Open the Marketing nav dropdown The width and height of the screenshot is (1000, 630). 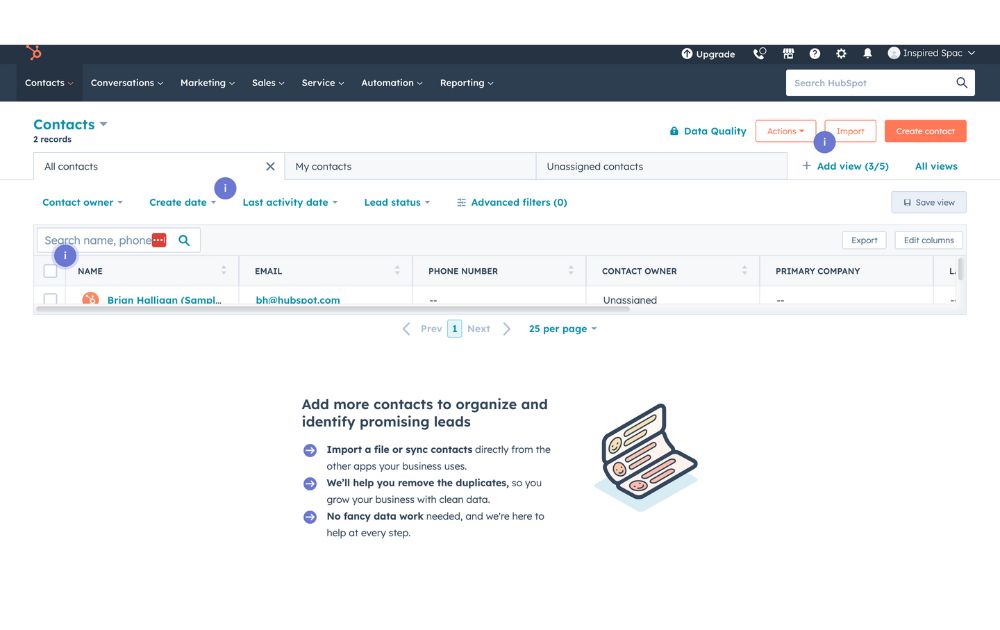point(207,83)
